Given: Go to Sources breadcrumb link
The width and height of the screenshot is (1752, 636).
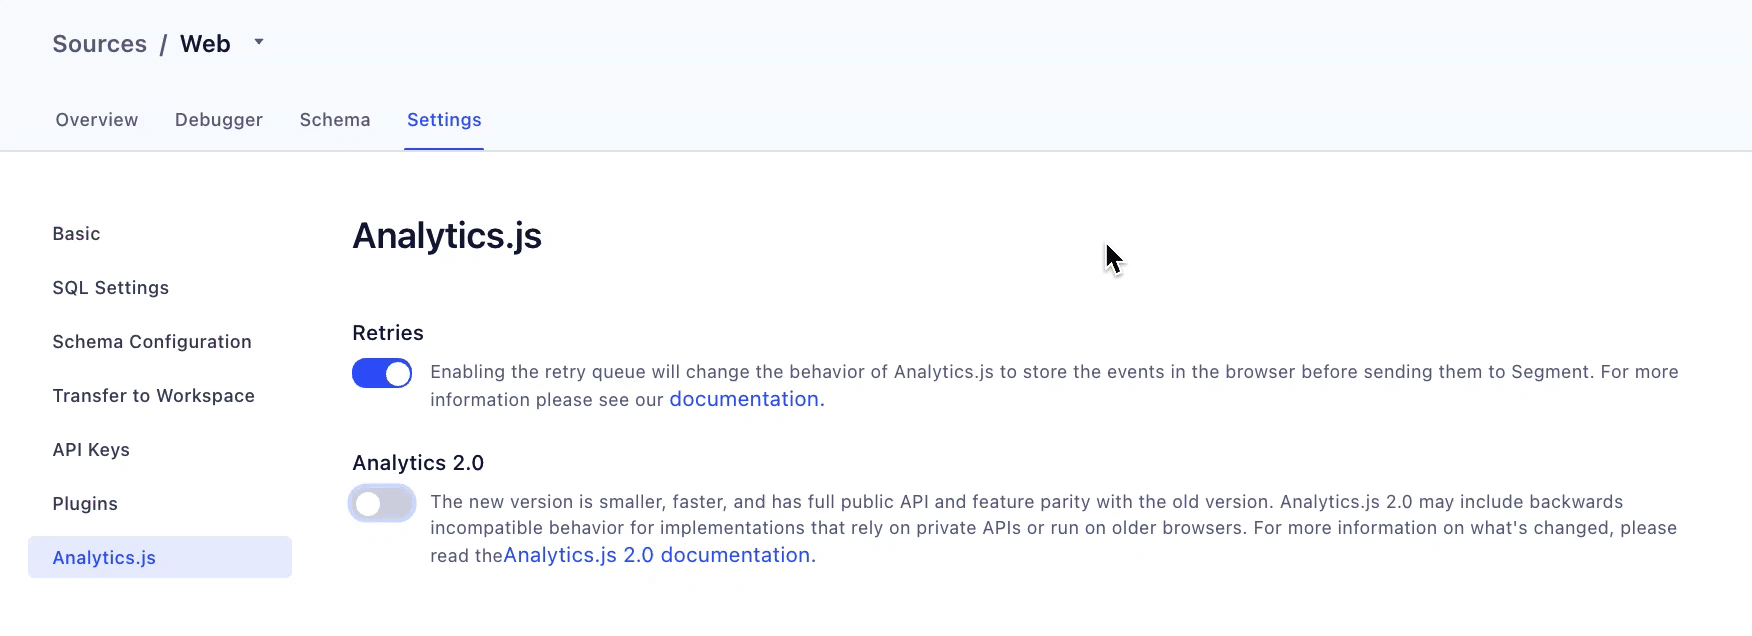Looking at the screenshot, I should pyautogui.click(x=100, y=44).
